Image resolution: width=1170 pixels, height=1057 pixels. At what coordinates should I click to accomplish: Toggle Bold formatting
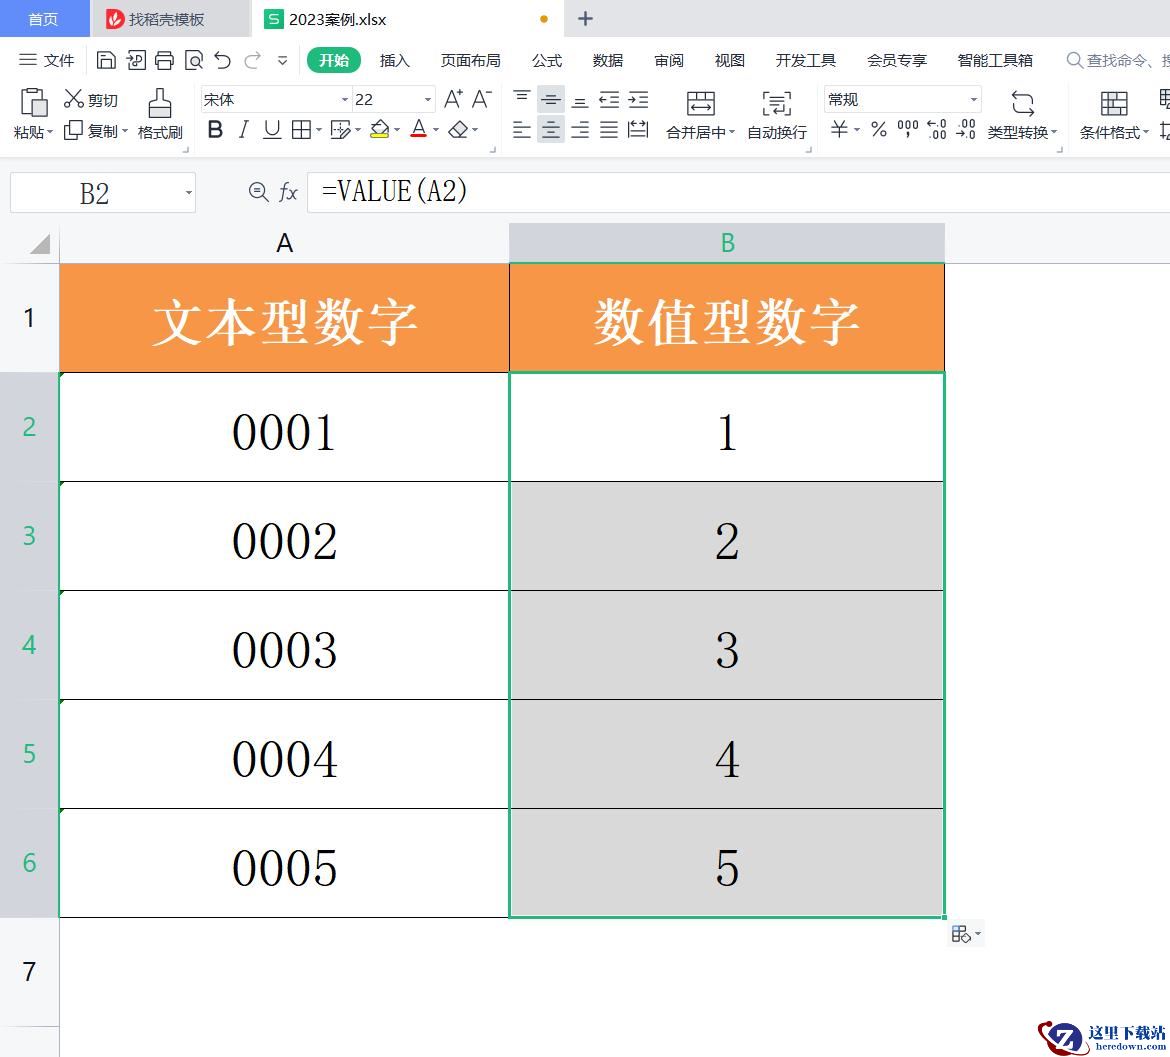click(215, 130)
